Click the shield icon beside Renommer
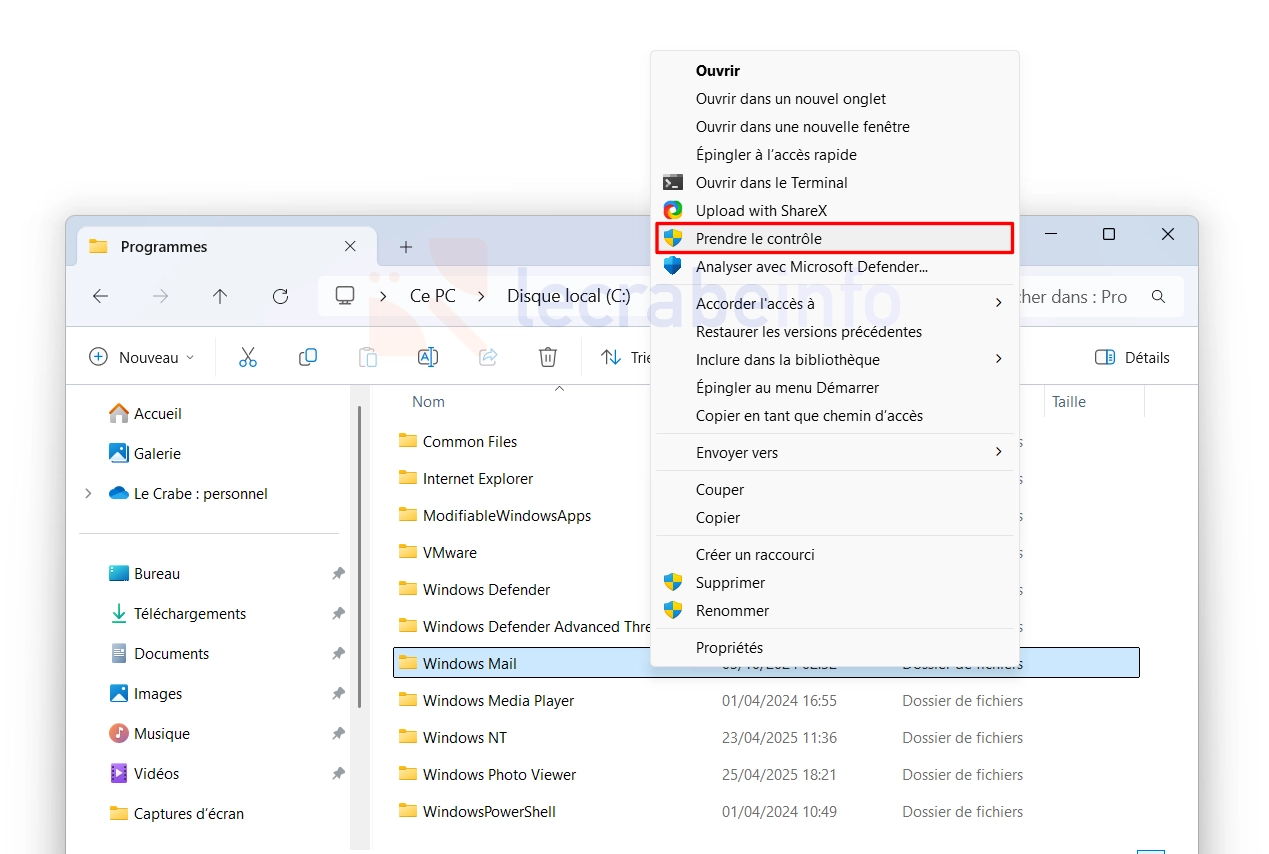 coord(673,611)
